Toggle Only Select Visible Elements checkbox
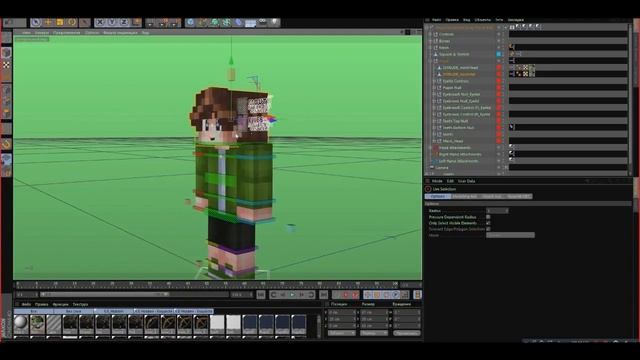The image size is (640, 360). pyautogui.click(x=488, y=223)
